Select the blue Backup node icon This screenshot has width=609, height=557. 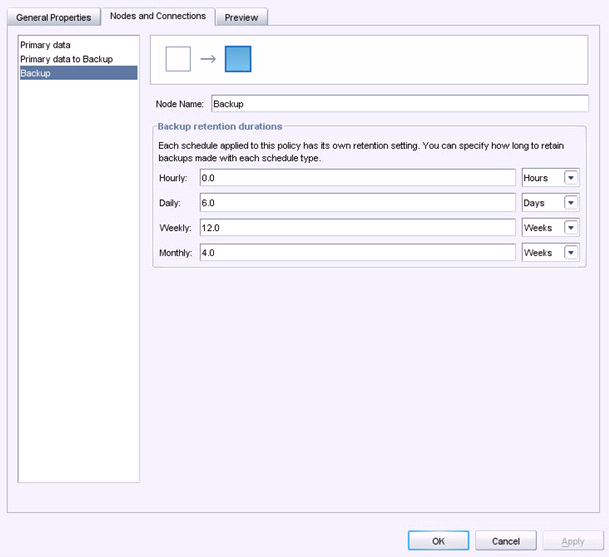point(238,59)
